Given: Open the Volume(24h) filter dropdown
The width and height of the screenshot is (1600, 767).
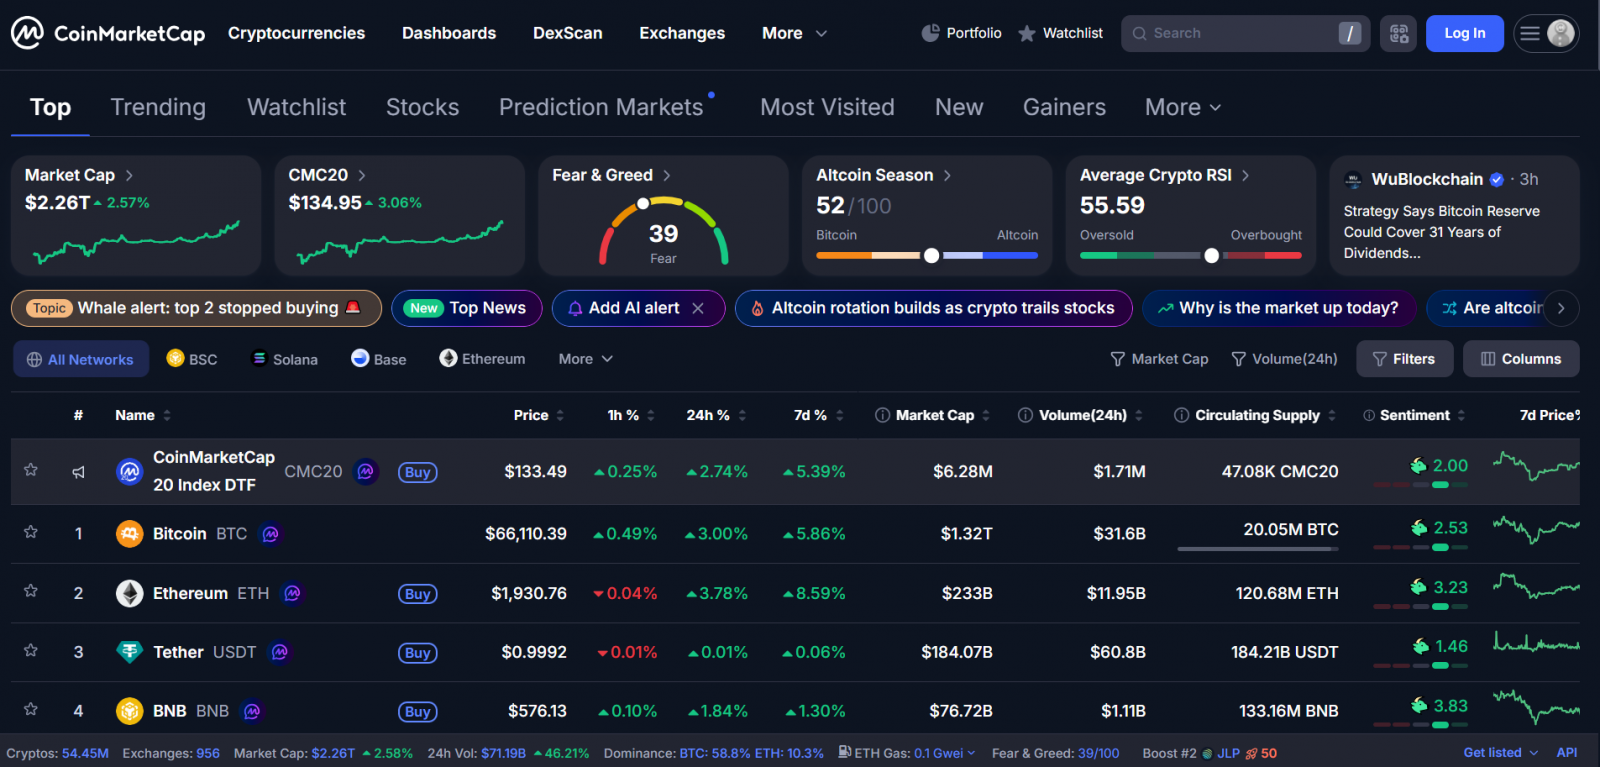Looking at the screenshot, I should pyautogui.click(x=1284, y=359).
